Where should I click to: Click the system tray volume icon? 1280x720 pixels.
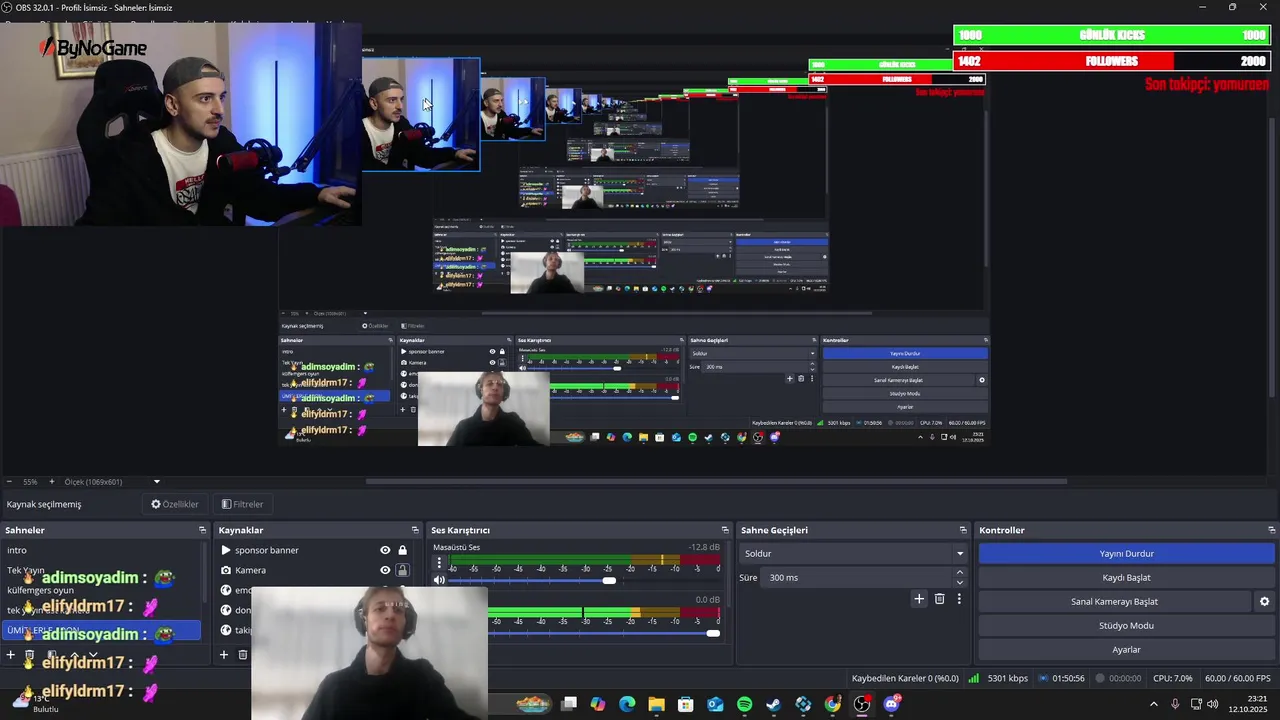coord(1213,704)
